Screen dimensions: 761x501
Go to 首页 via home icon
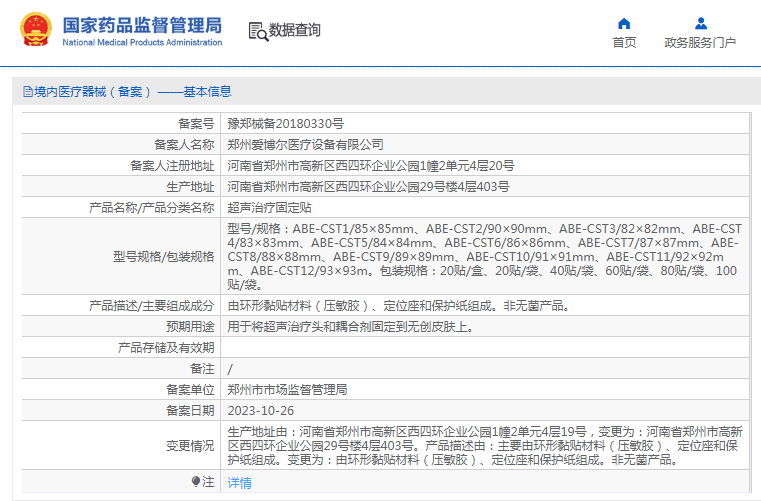coord(624,24)
